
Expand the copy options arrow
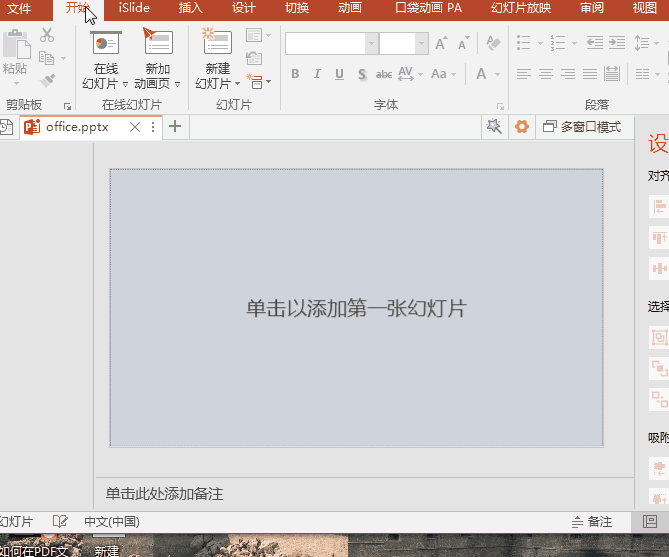click(64, 58)
